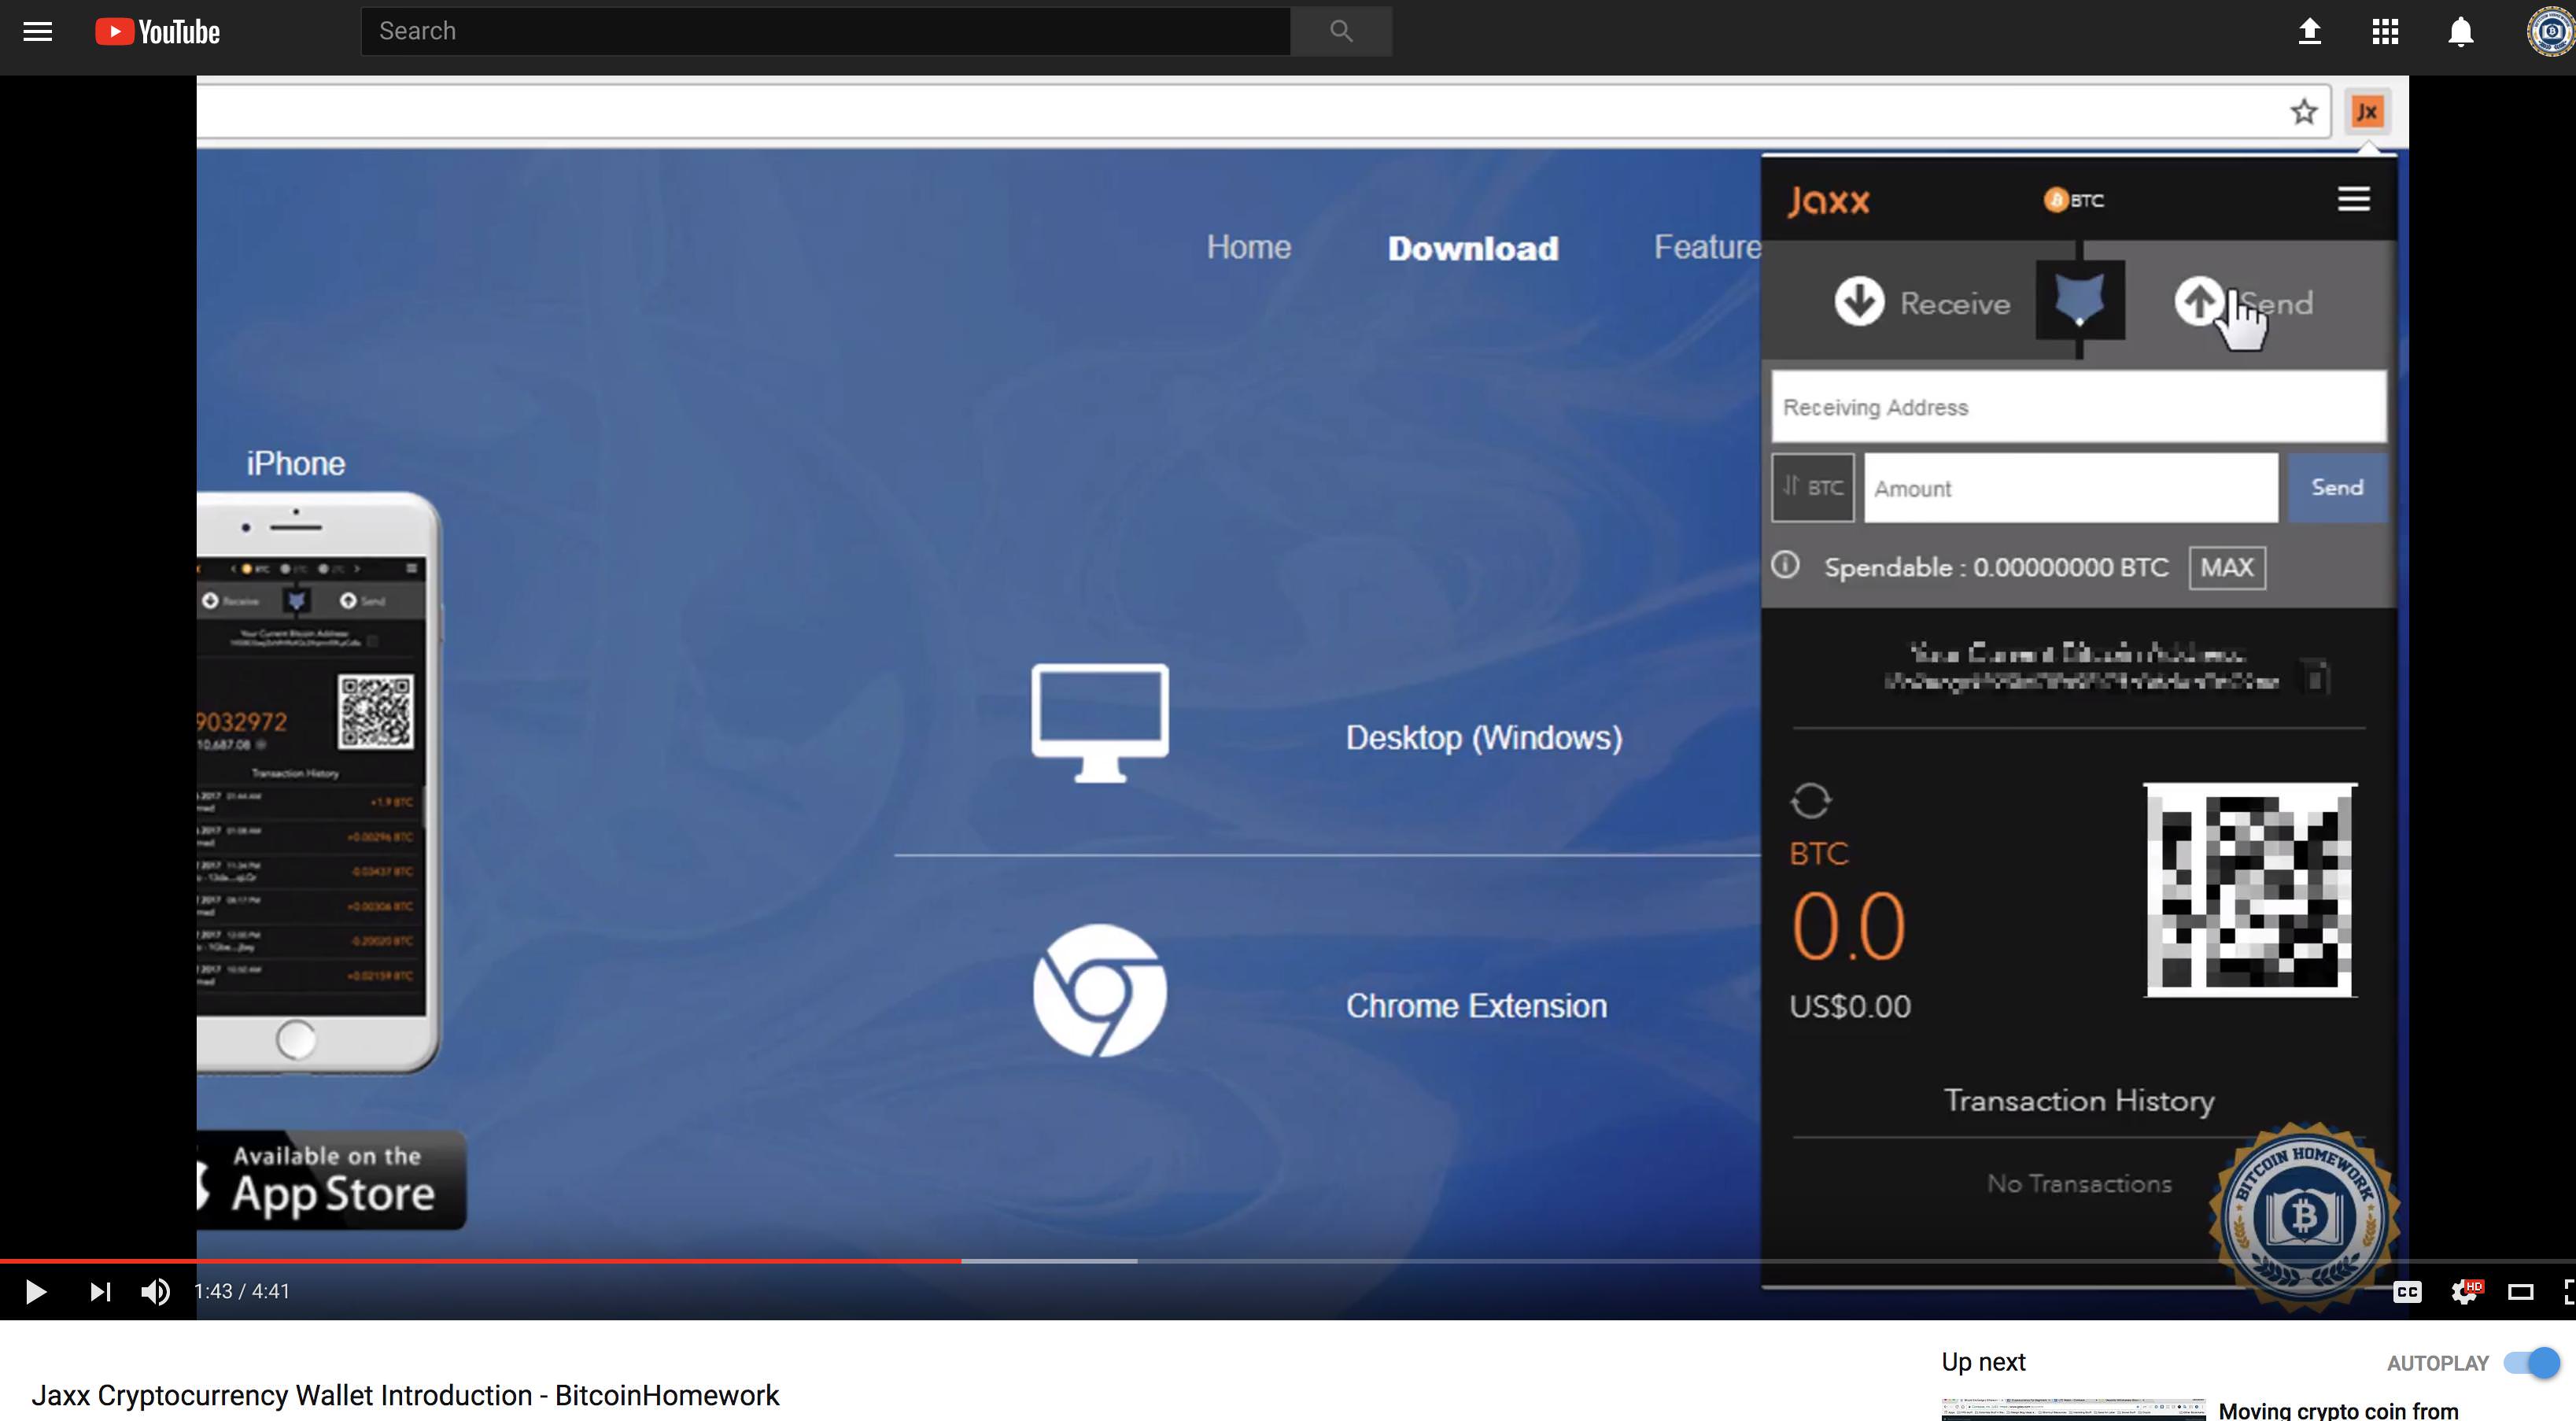Image resolution: width=2576 pixels, height=1421 pixels.
Task: Click the 1:43 / 4:41 time display
Action: pos(241,1291)
